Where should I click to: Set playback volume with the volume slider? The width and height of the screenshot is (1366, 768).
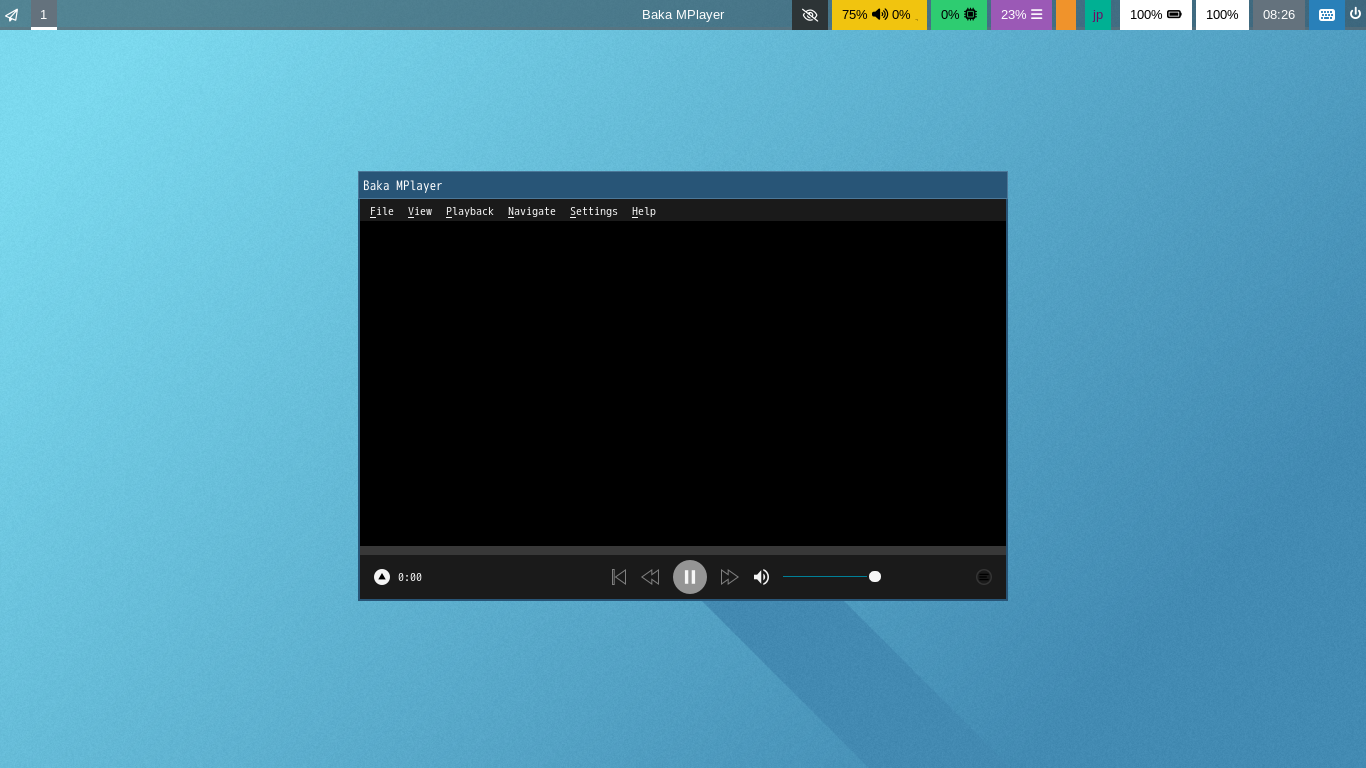(831, 577)
